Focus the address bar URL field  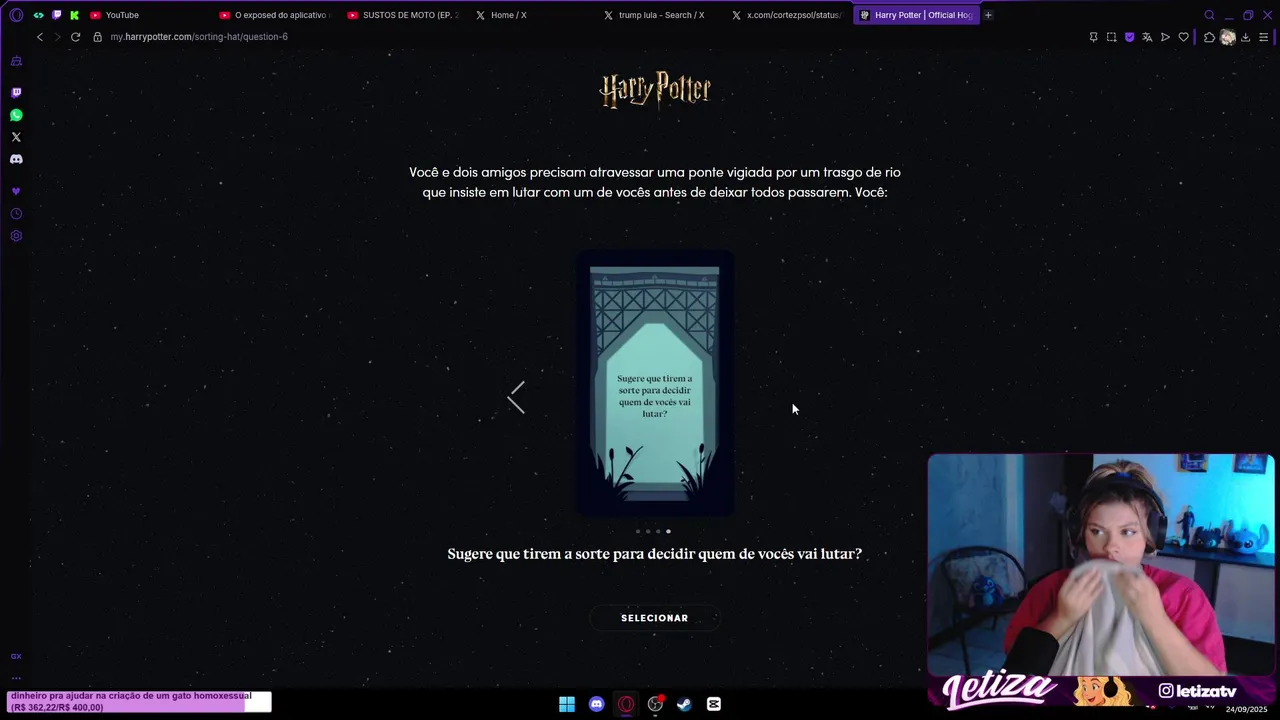pyautogui.click(x=590, y=37)
